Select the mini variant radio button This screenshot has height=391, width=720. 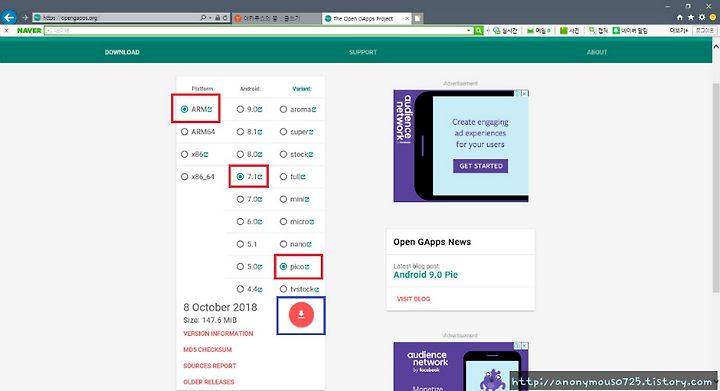point(283,199)
